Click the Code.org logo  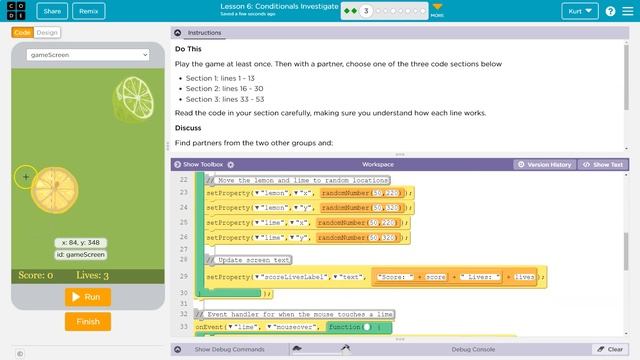(x=16, y=11)
